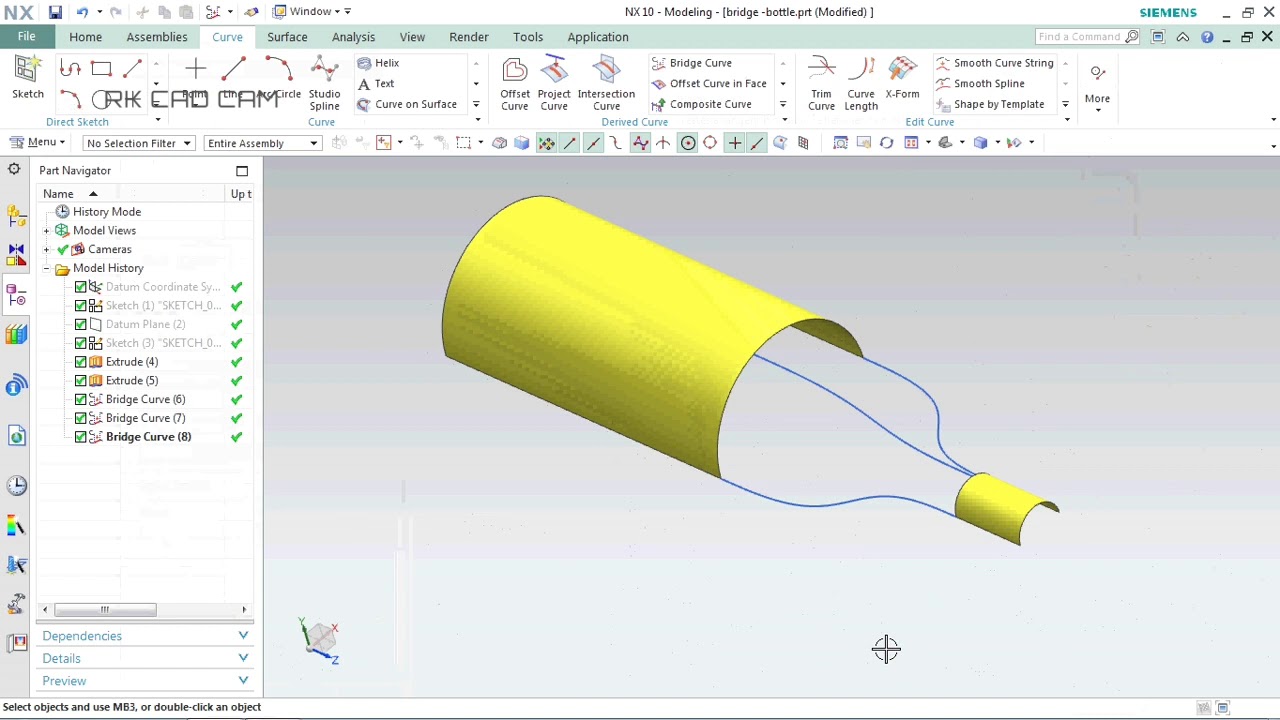This screenshot has width=1280, height=720.
Task: Maximize the Part Navigator panel
Action: [x=242, y=171]
